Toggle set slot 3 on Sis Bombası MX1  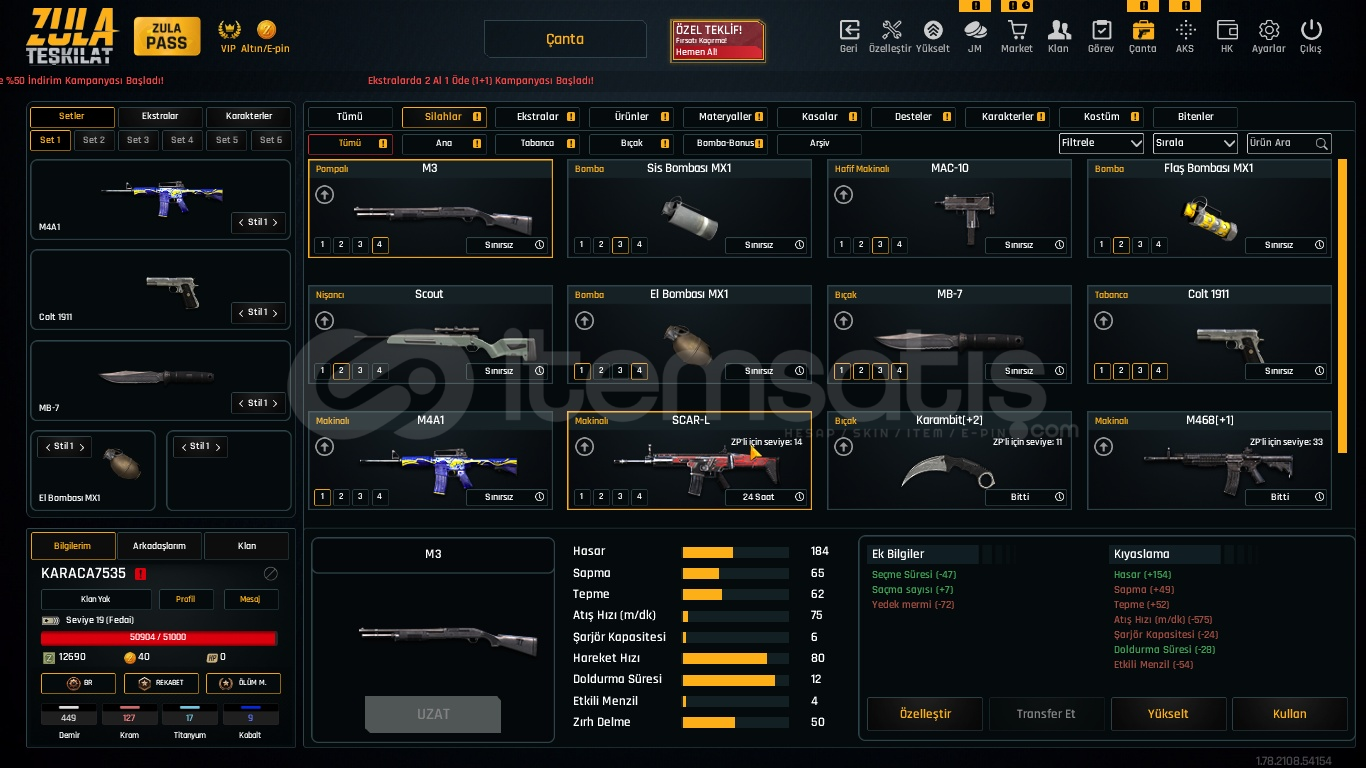tap(620, 245)
